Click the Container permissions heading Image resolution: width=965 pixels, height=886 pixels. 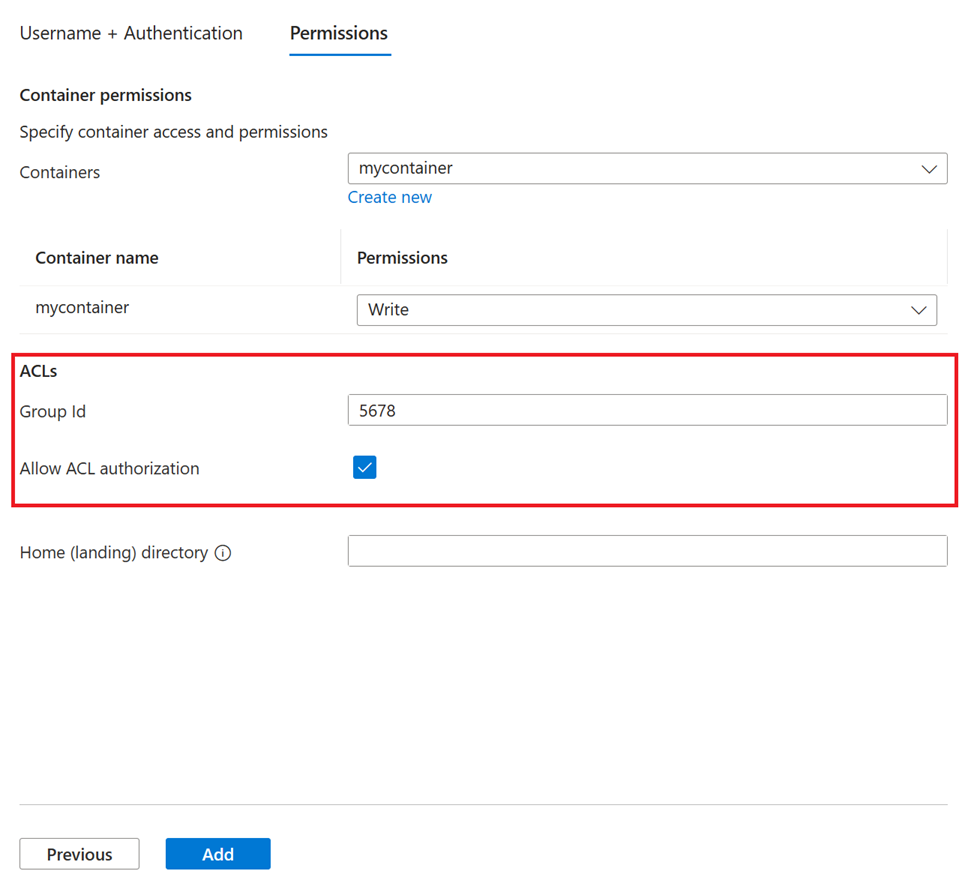tap(105, 95)
